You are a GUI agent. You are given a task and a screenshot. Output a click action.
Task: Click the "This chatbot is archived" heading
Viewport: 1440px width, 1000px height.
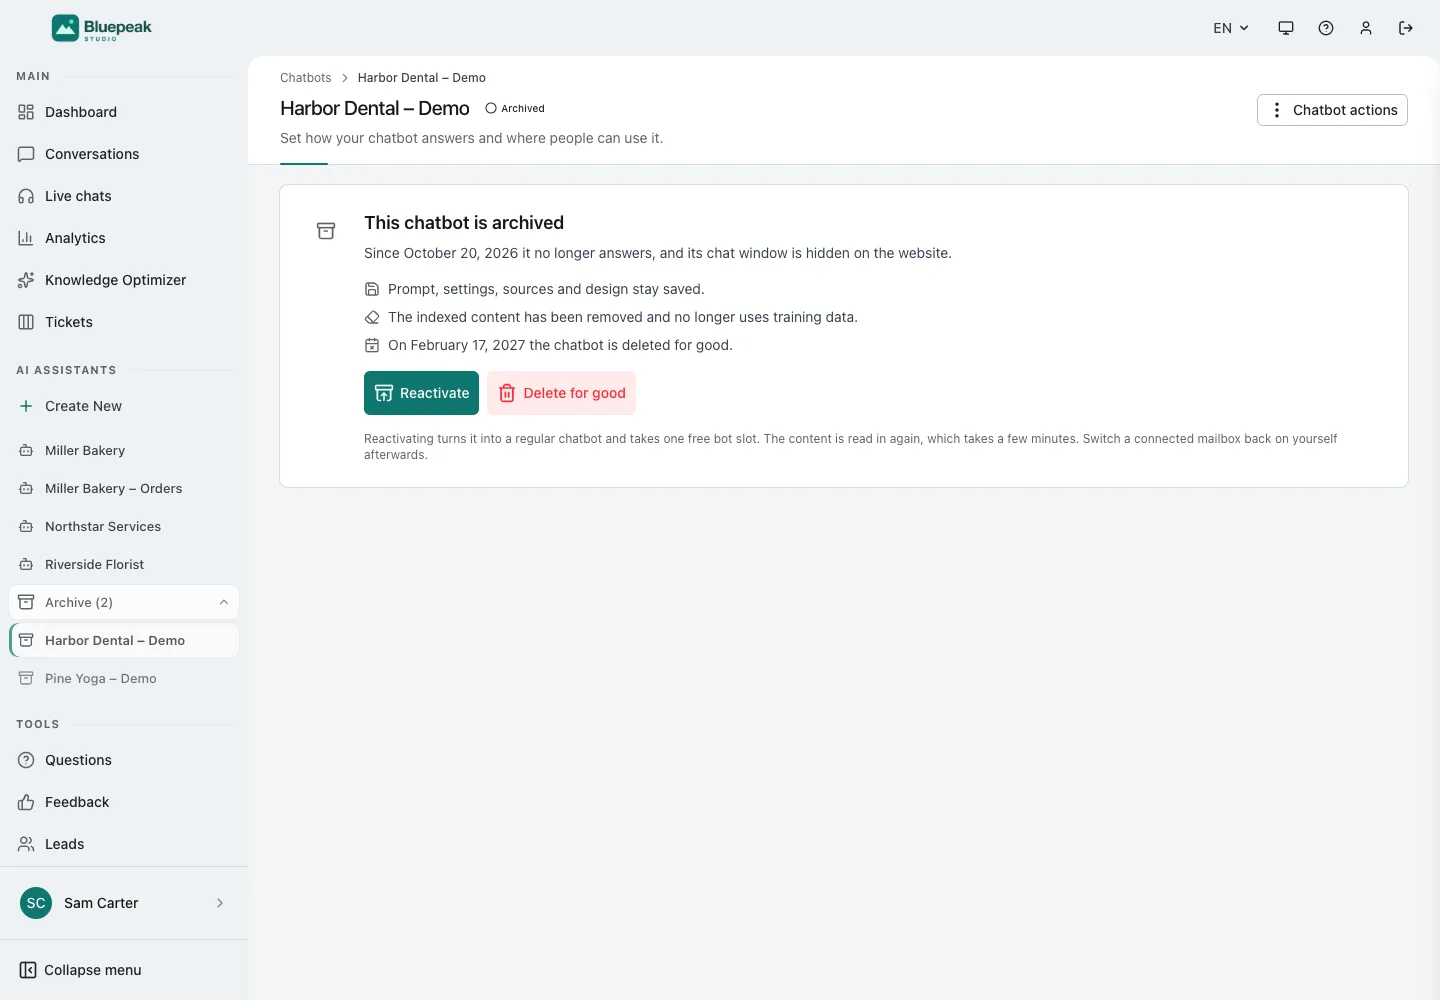pyautogui.click(x=464, y=223)
